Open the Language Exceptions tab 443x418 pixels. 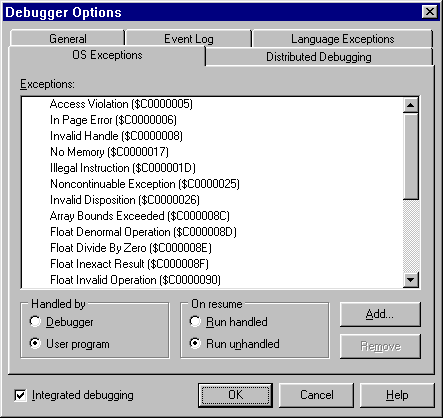pyautogui.click(x=343, y=39)
